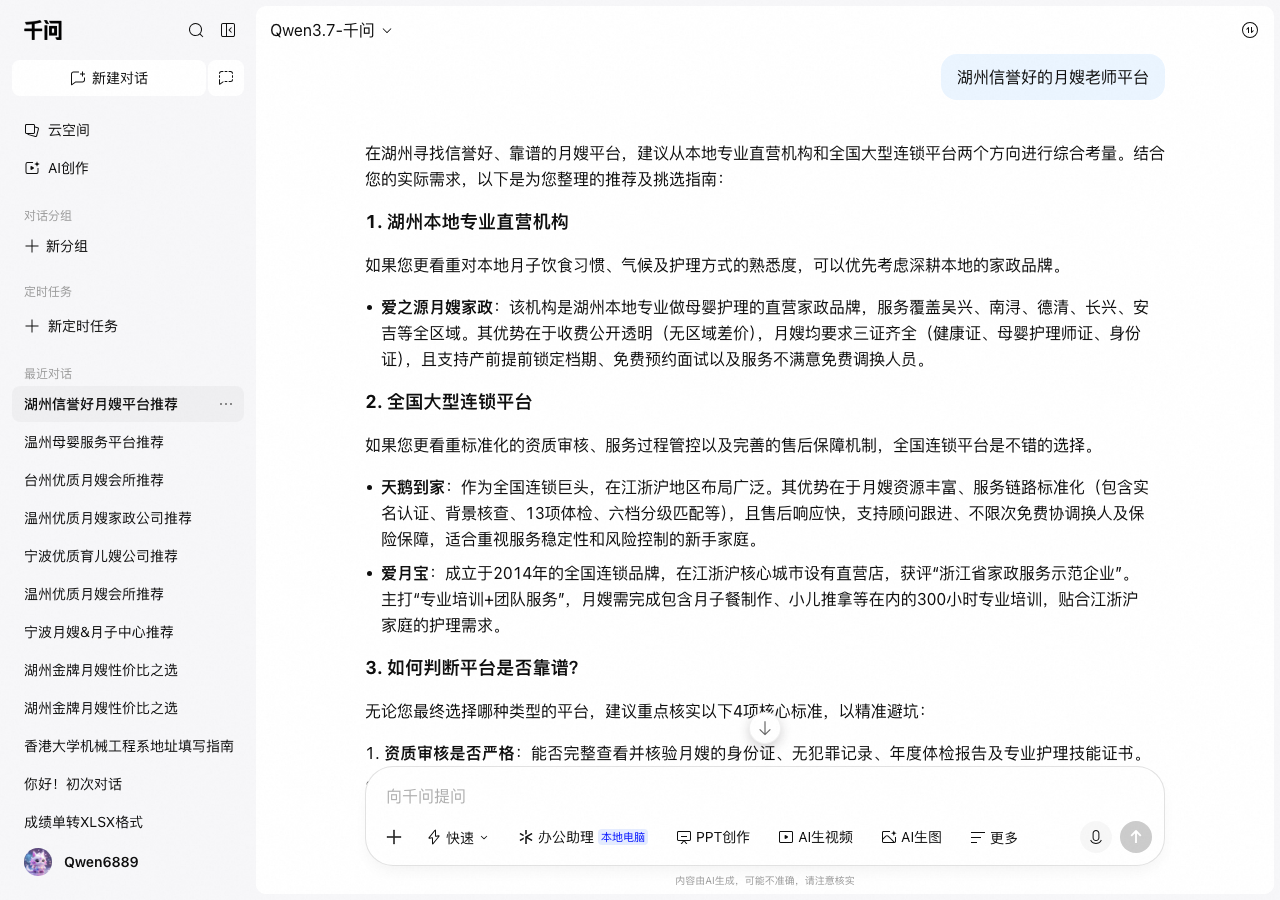
Task: Open more options for 湖州信誉好月嫂平台推荐
Action: 226,404
